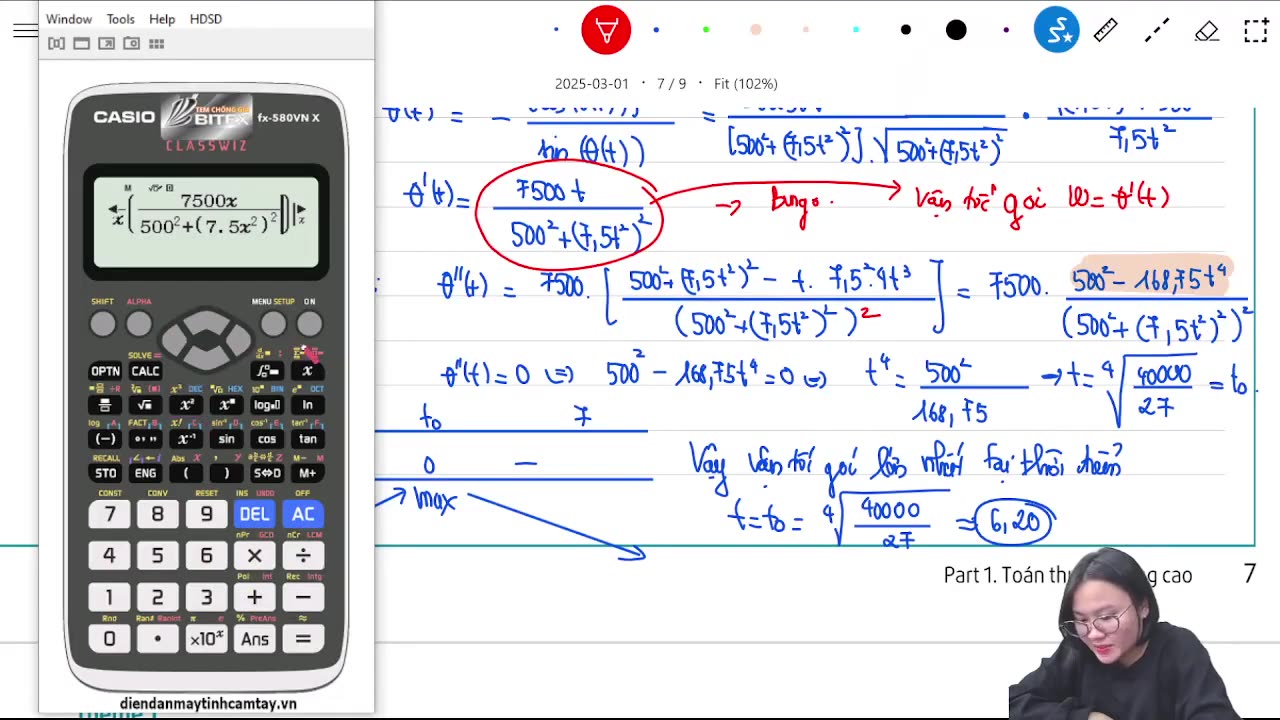Image resolution: width=1280 pixels, height=720 pixels.
Task: Click the ENG key
Action: pos(145,473)
